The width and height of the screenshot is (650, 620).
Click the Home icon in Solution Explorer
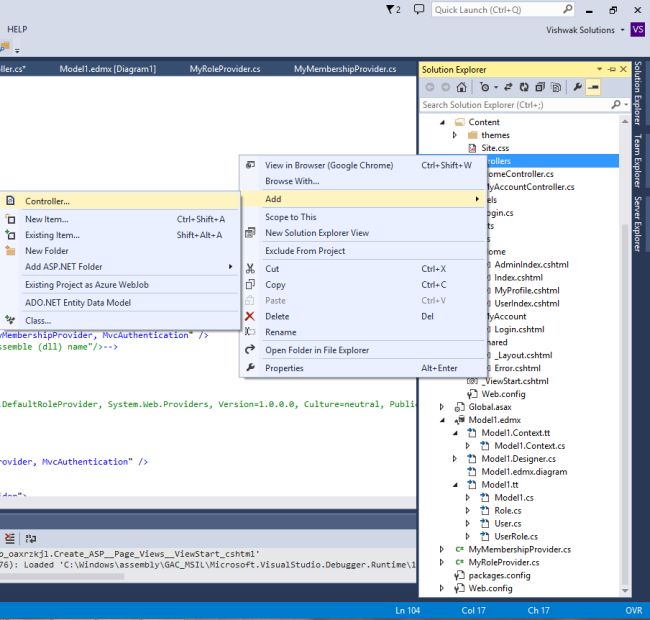(x=461, y=87)
